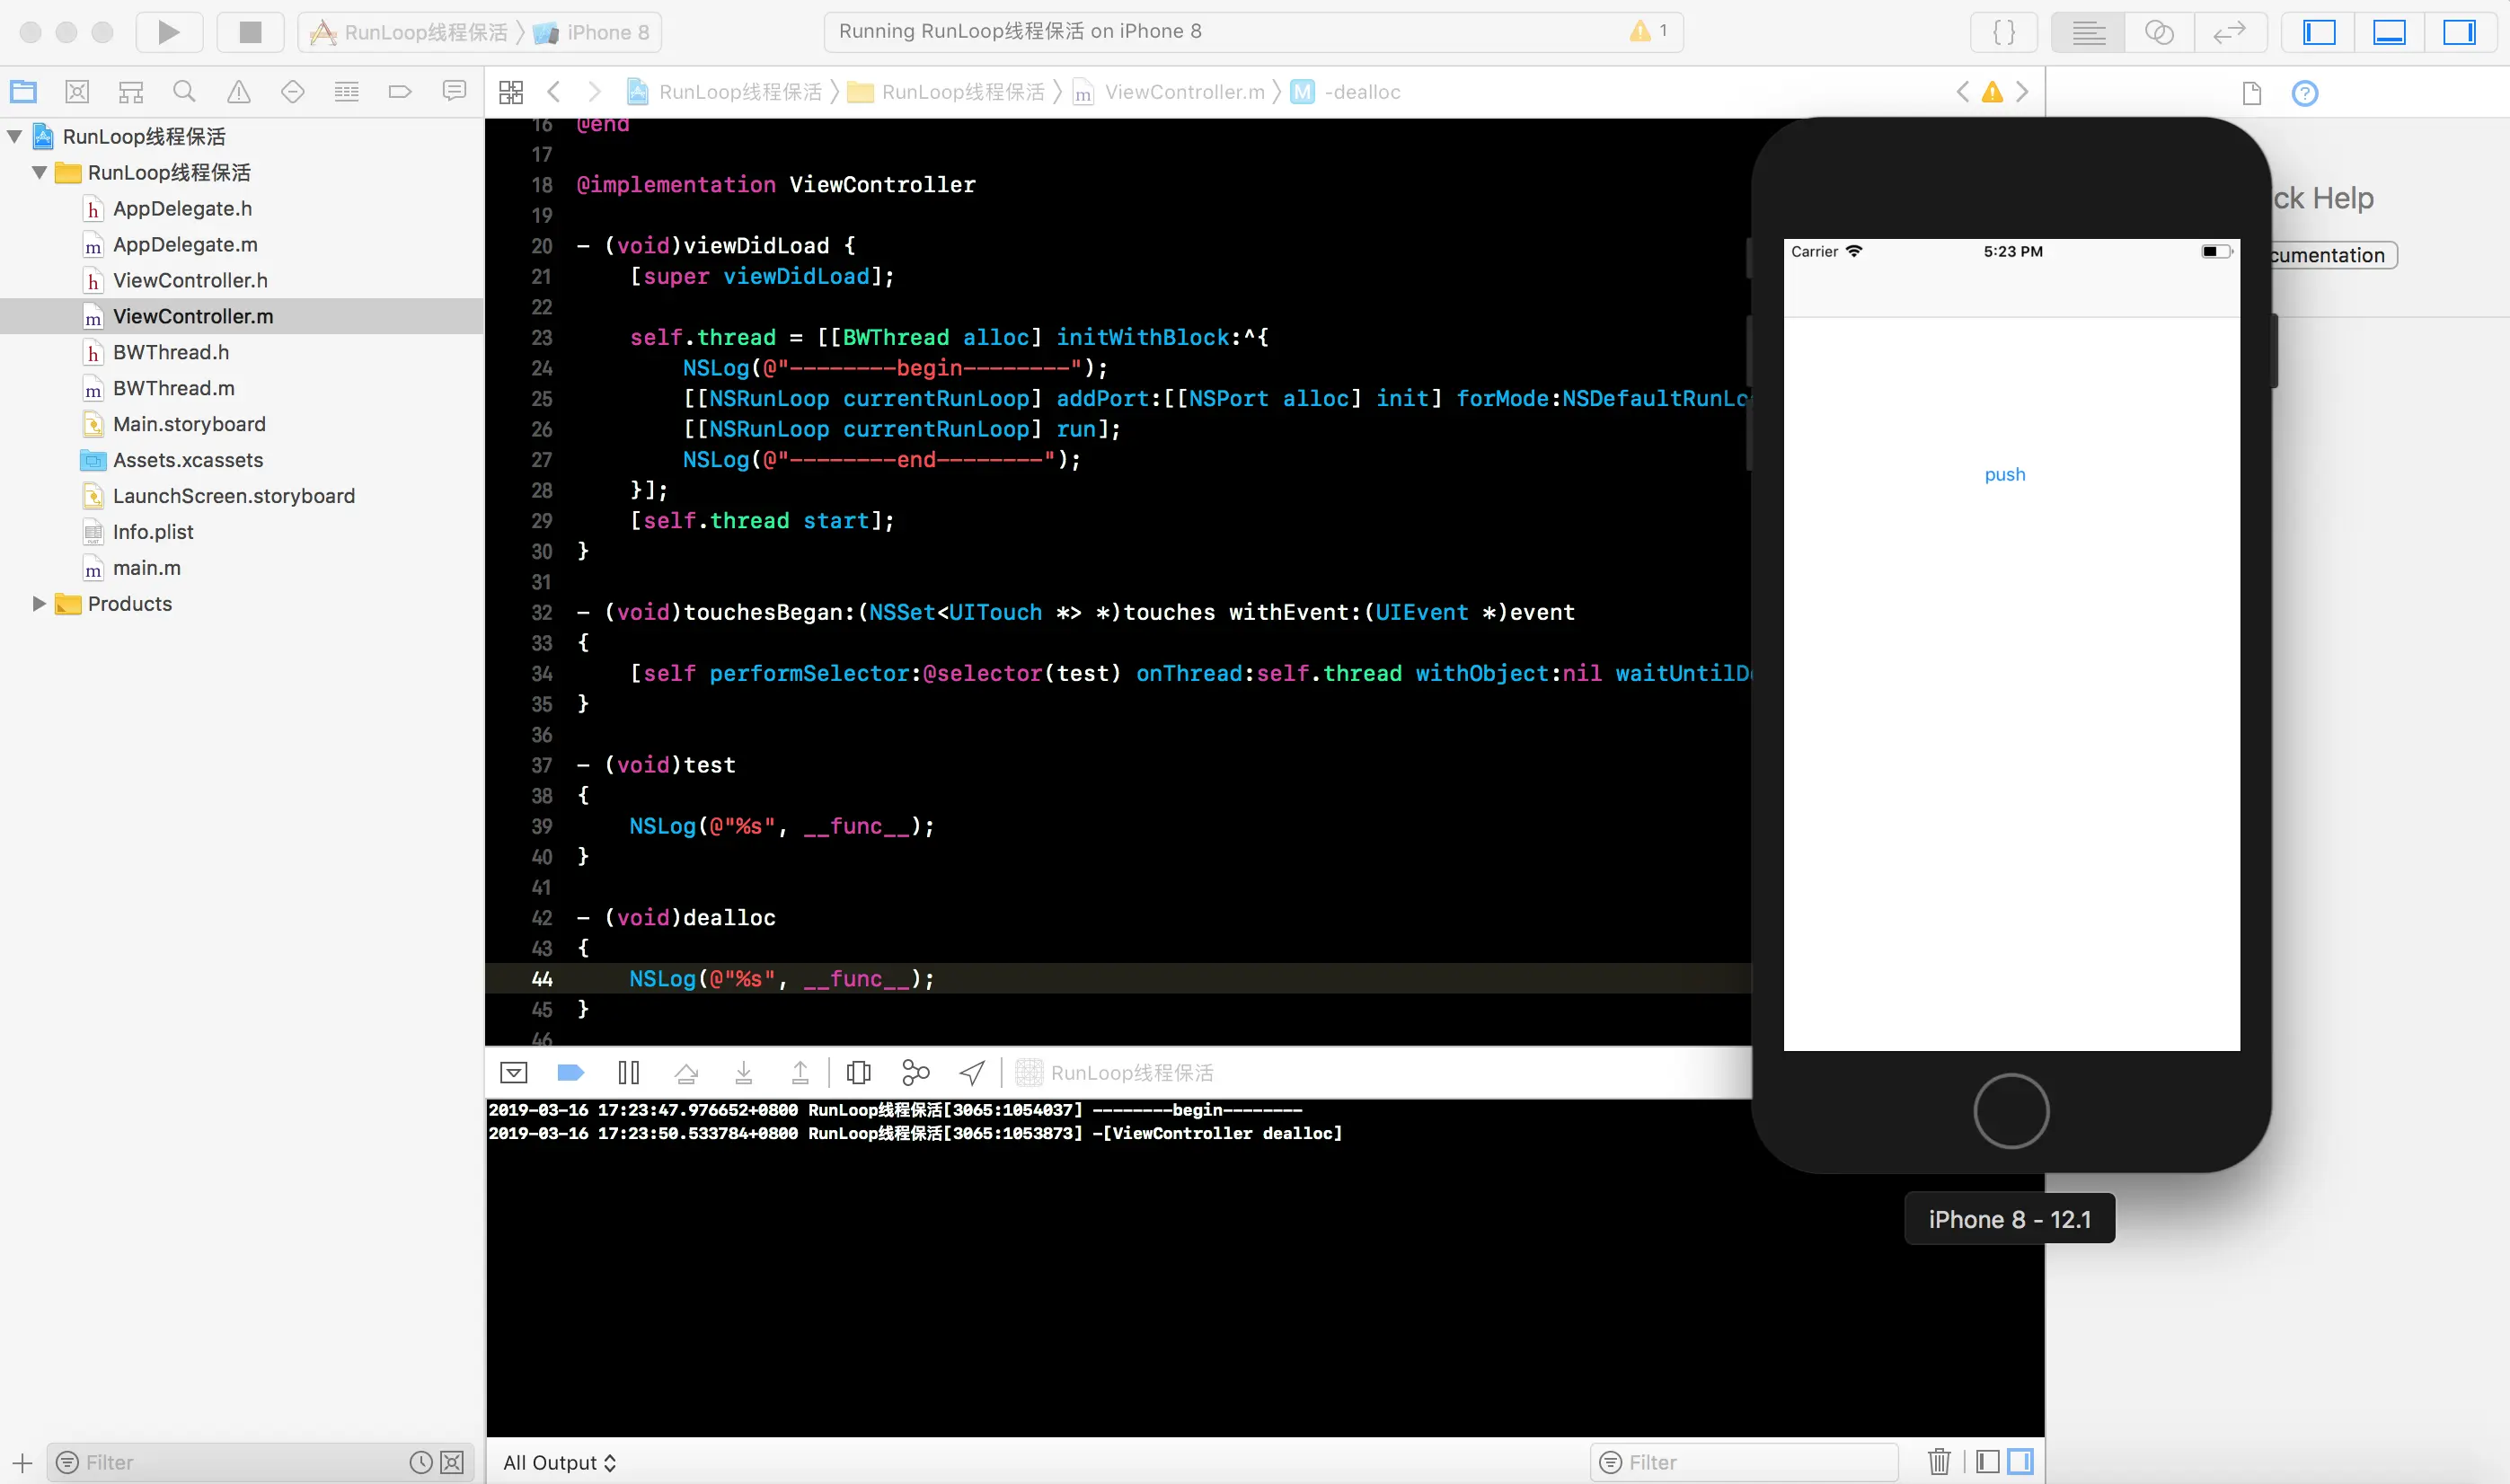Viewport: 2510px width, 1484px height.
Task: Open the iPhone 8 device selector
Action: (x=606, y=32)
